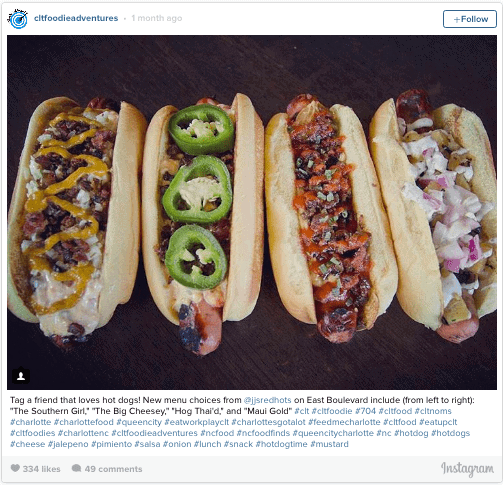Image resolution: width=503 pixels, height=485 pixels.
Task: Open the #queencitycharlotte hashtag
Action: (333, 433)
